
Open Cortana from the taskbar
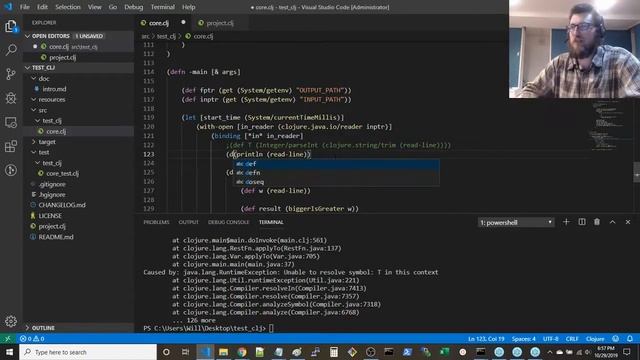[x=166, y=352]
